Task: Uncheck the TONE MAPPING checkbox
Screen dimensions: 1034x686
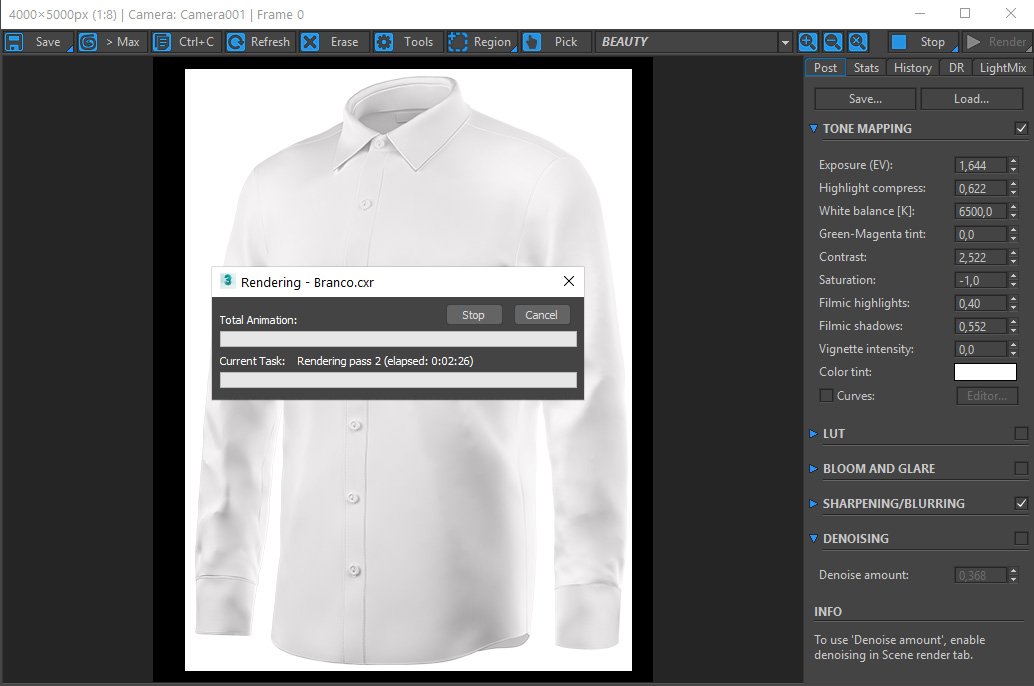Action: (x=1021, y=128)
